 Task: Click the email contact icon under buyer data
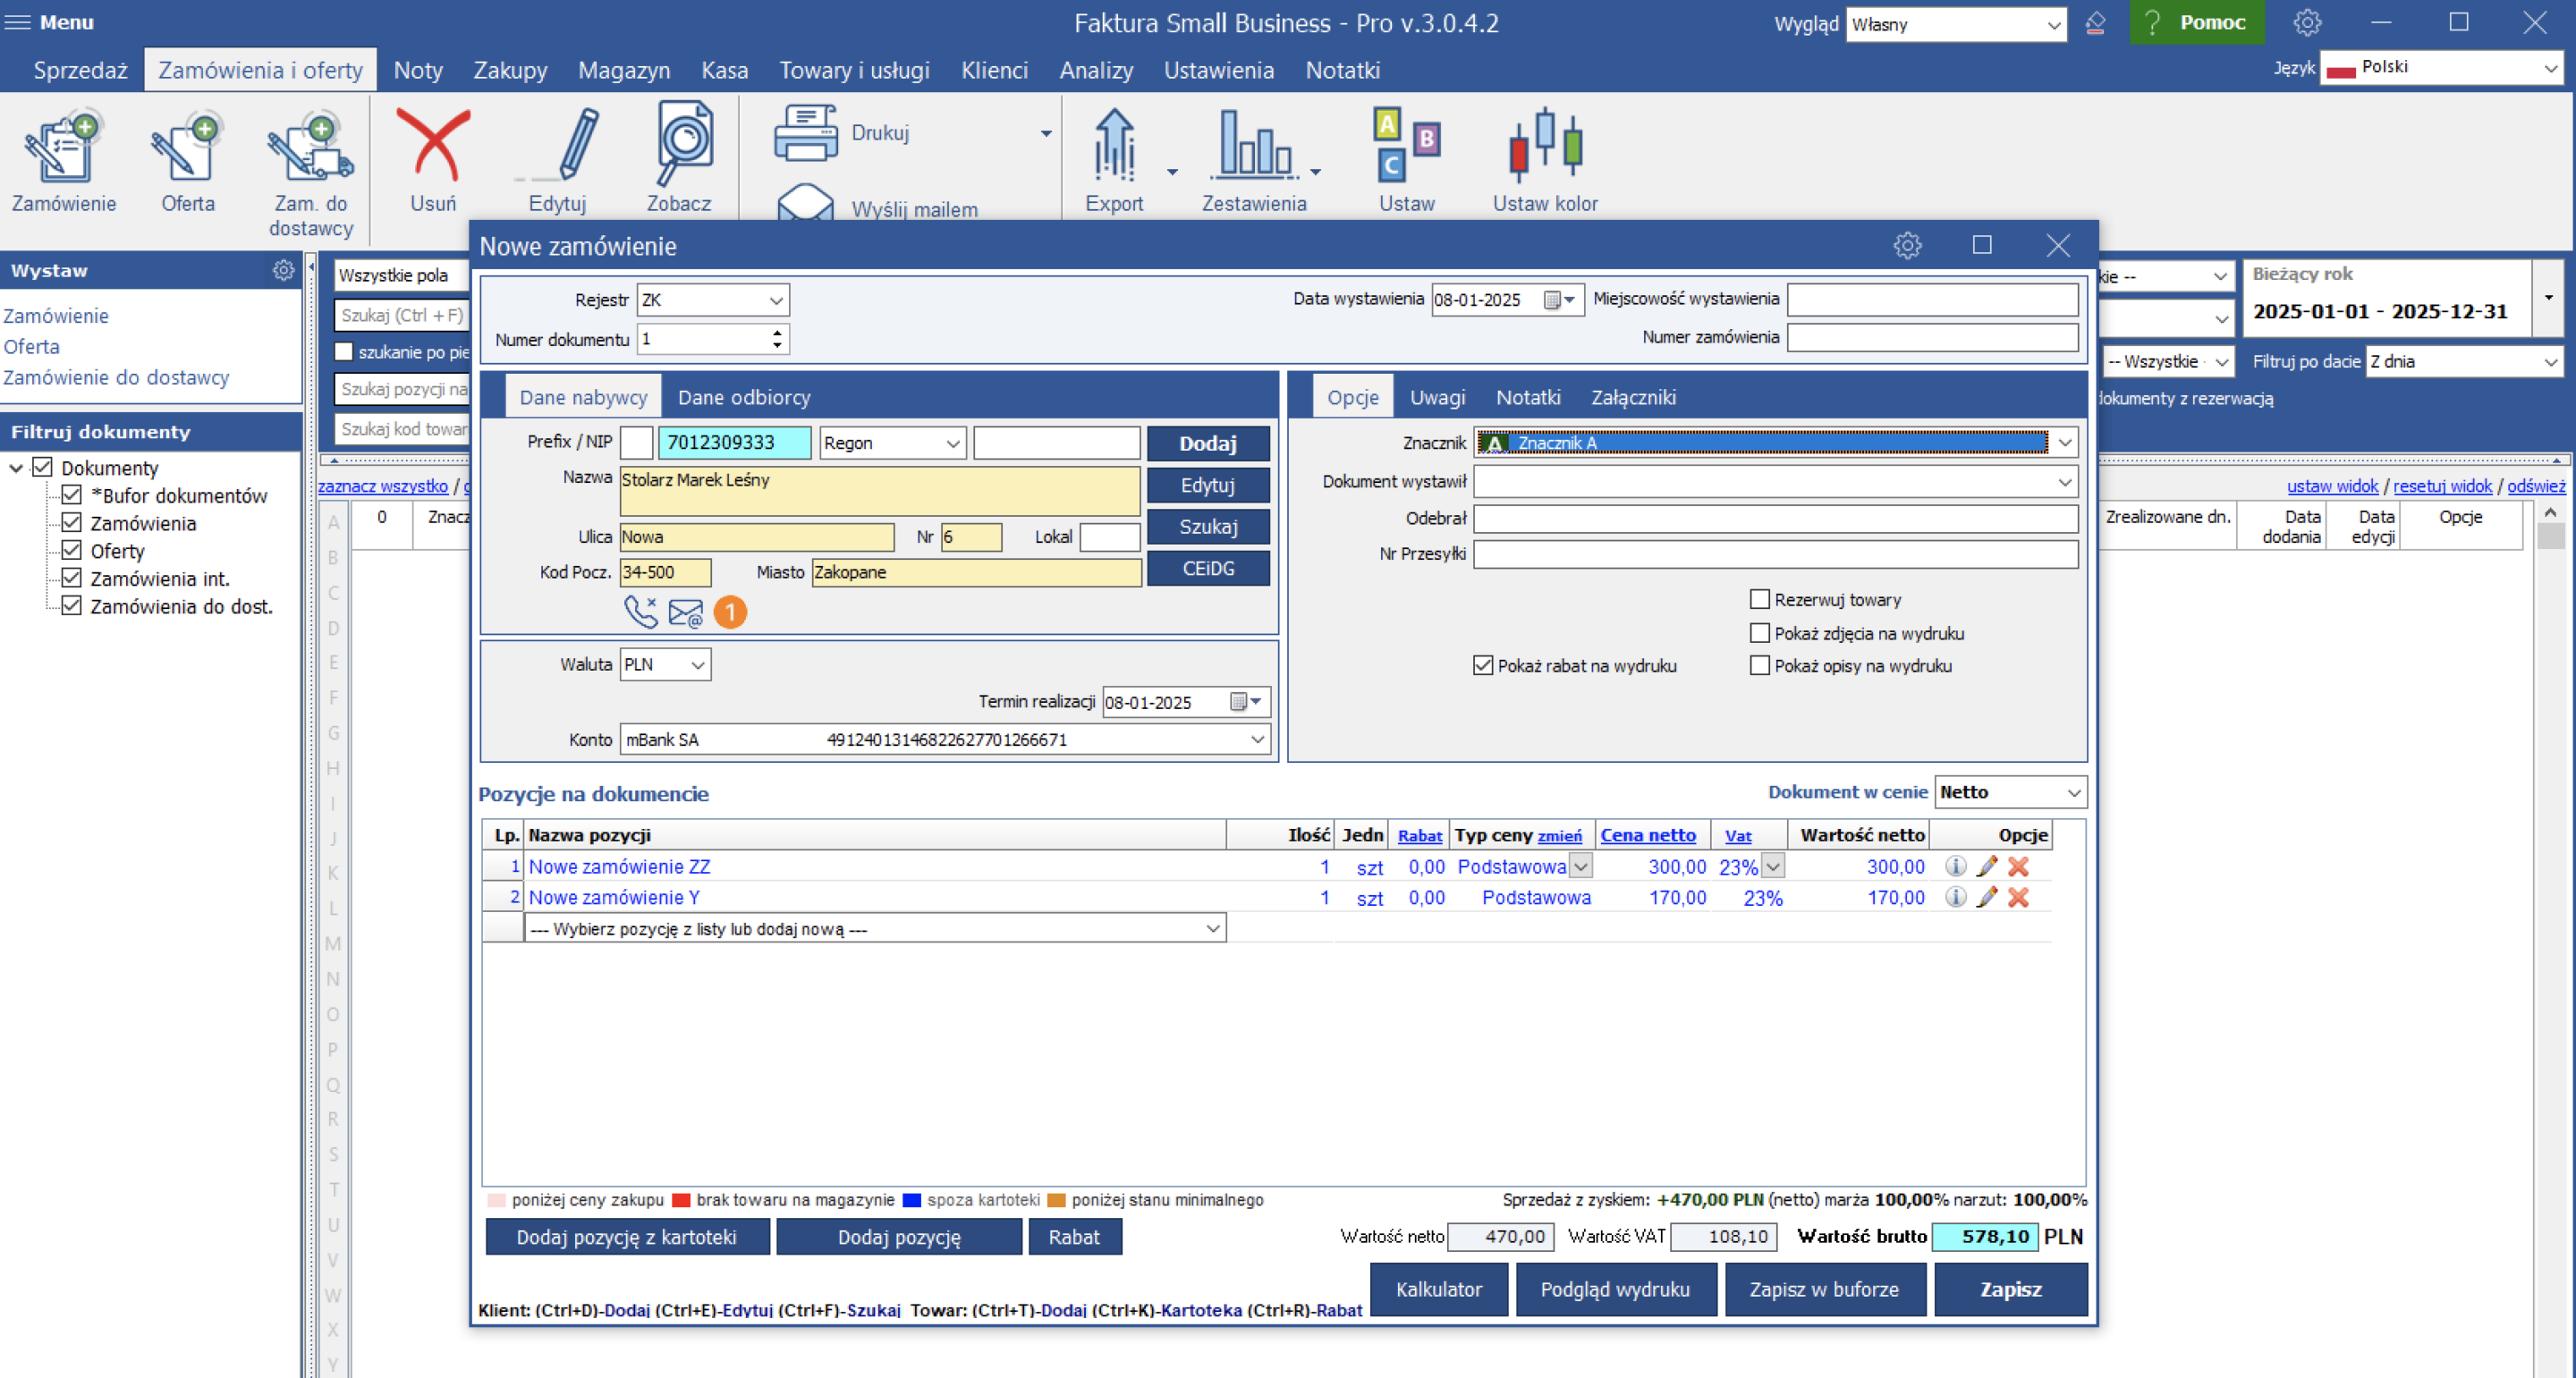[686, 613]
